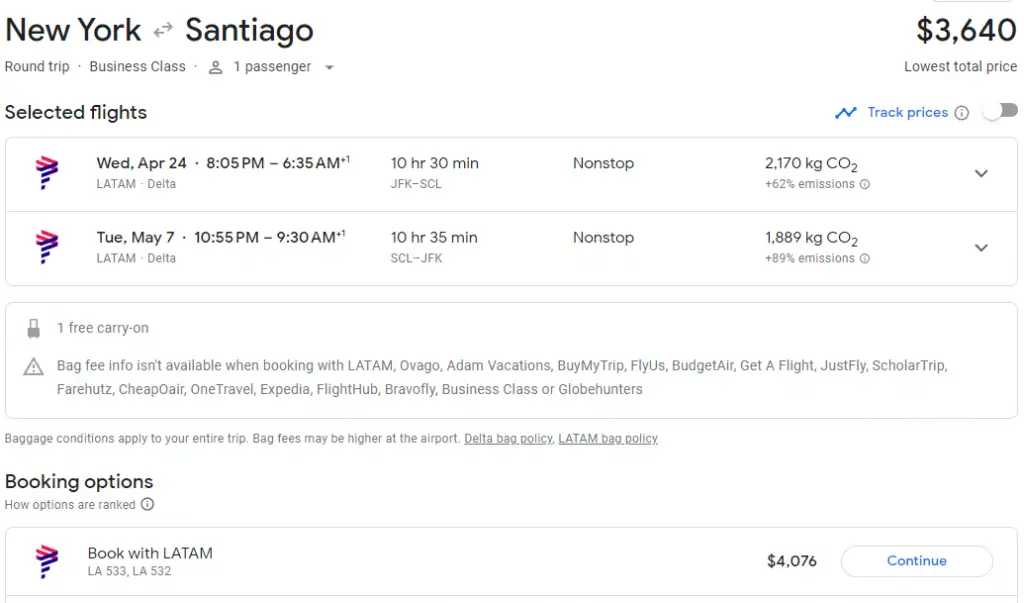Click the bag fee warning triangle icon
Image resolution: width=1024 pixels, height=603 pixels.
[34, 366]
